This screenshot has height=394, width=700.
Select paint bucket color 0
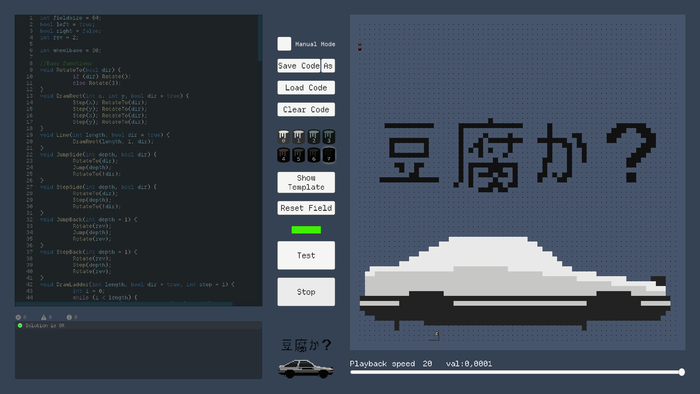click(283, 137)
